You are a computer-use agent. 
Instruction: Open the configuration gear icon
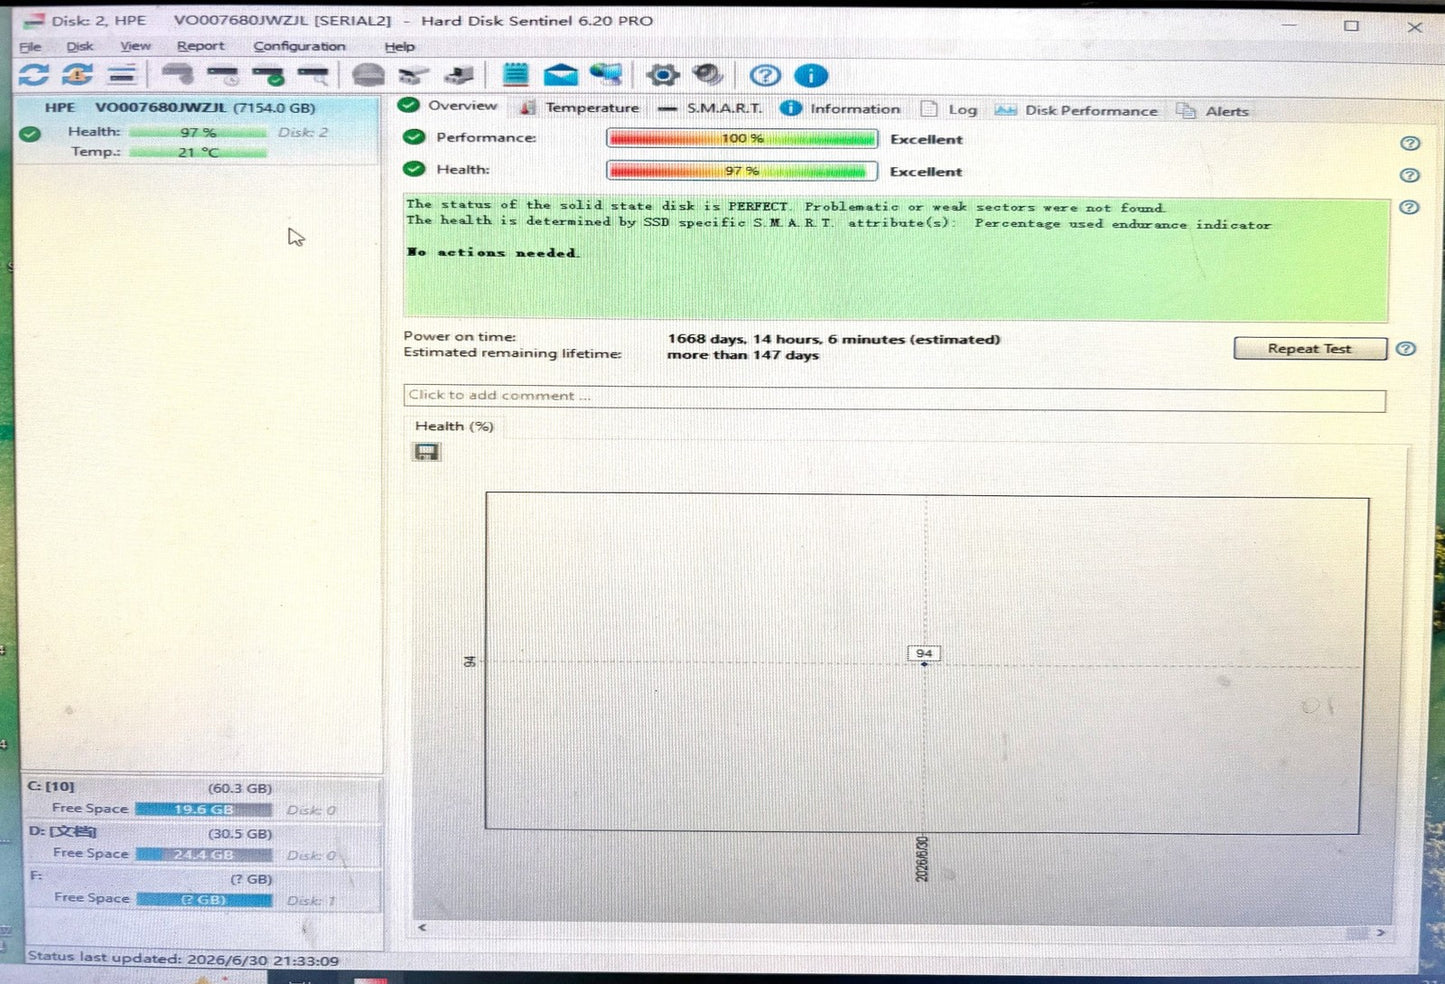pyautogui.click(x=662, y=75)
